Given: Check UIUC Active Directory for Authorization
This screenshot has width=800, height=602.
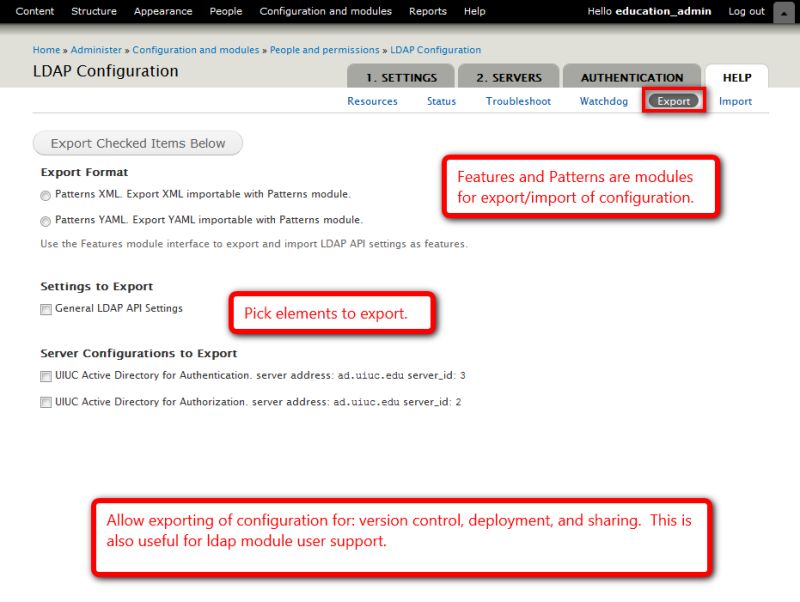Looking at the screenshot, I should [x=45, y=402].
